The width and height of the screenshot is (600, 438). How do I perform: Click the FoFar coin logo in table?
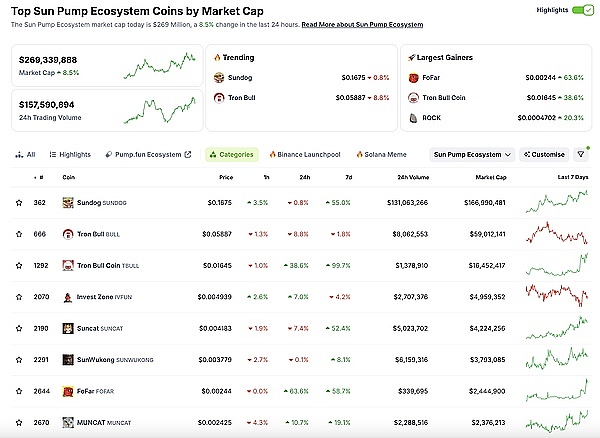click(68, 391)
